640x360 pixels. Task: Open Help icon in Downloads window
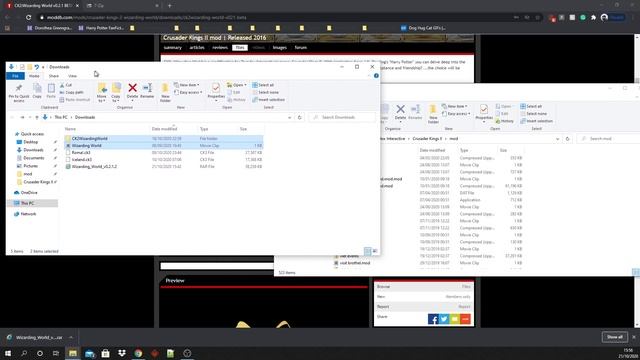(x=376, y=76)
